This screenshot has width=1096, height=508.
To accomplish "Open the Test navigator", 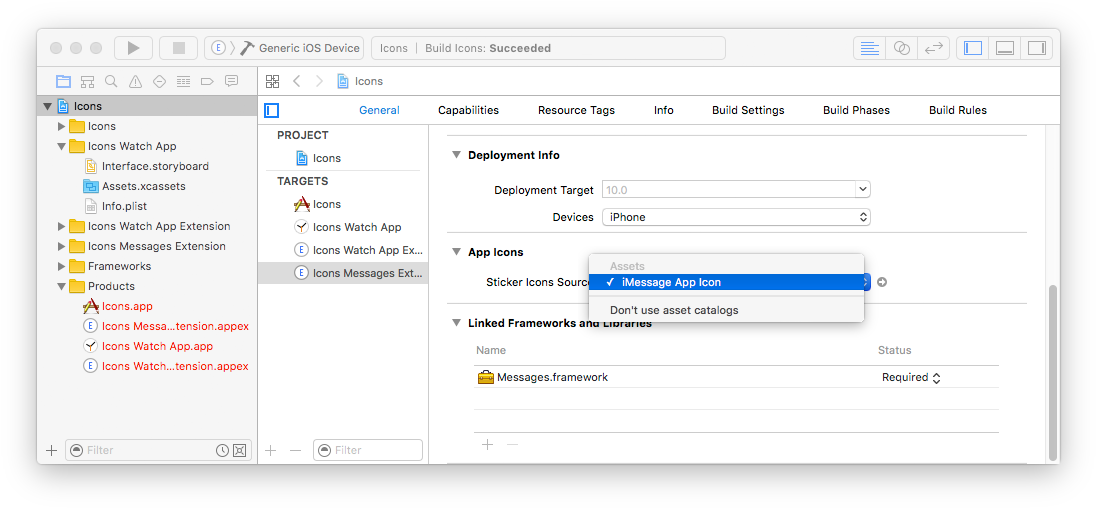I will pyautogui.click(x=159, y=82).
